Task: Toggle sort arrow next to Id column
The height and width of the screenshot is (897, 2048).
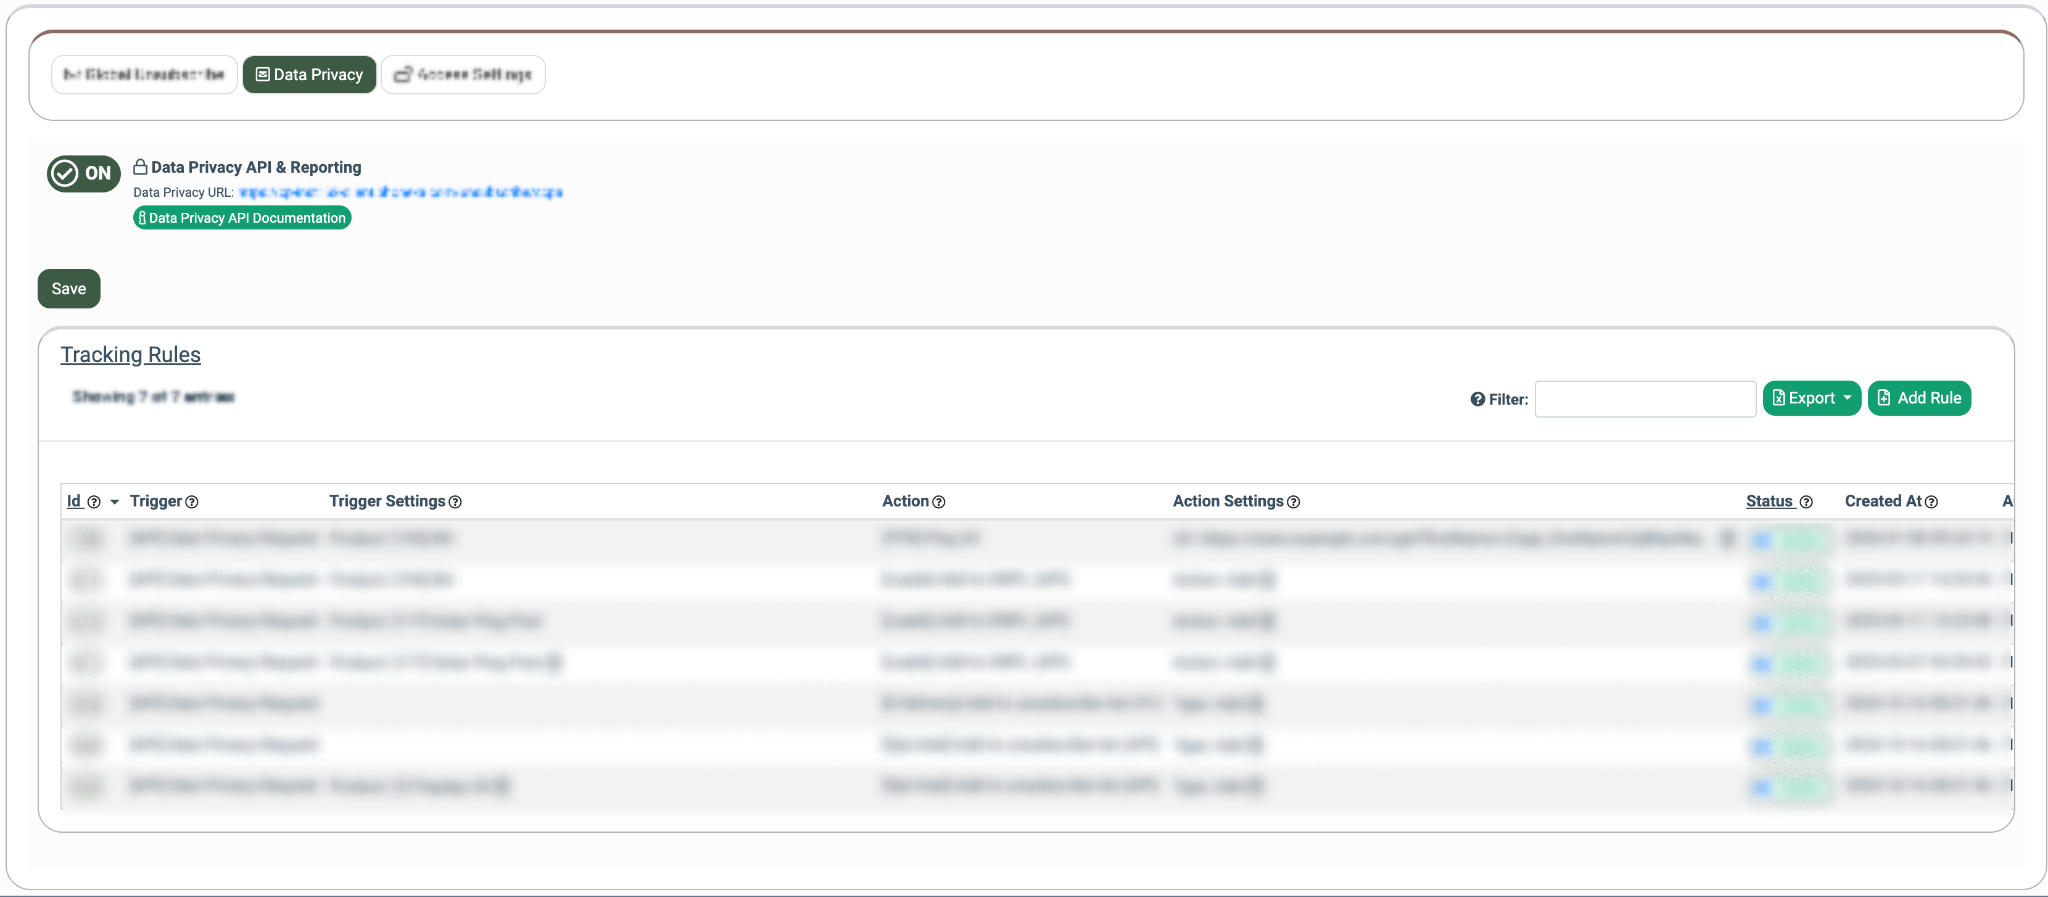Action: pyautogui.click(x=115, y=502)
